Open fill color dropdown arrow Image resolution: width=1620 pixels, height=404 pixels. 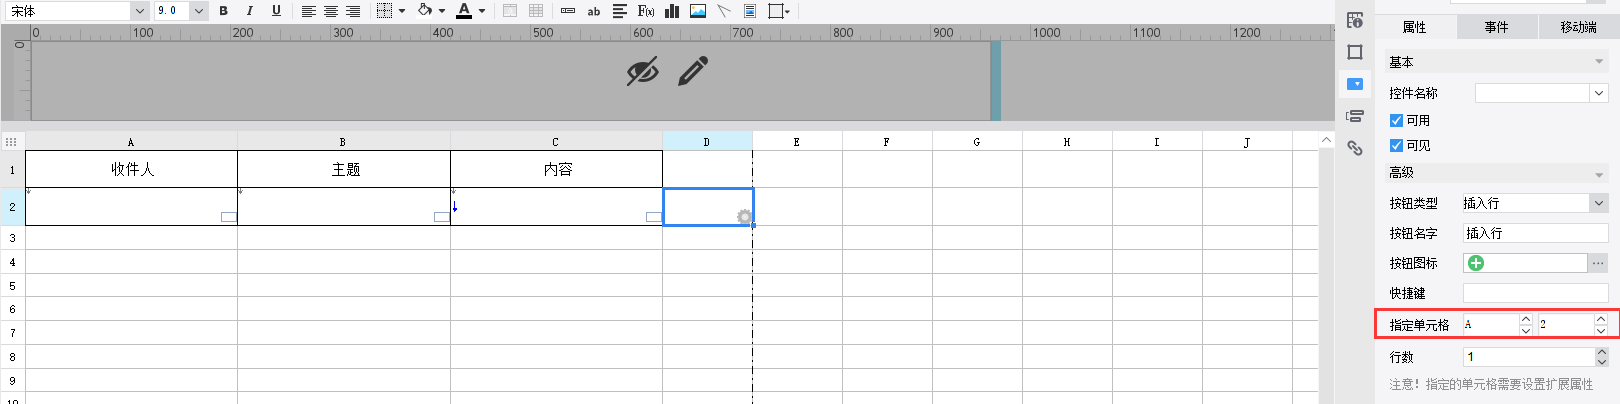442,11
